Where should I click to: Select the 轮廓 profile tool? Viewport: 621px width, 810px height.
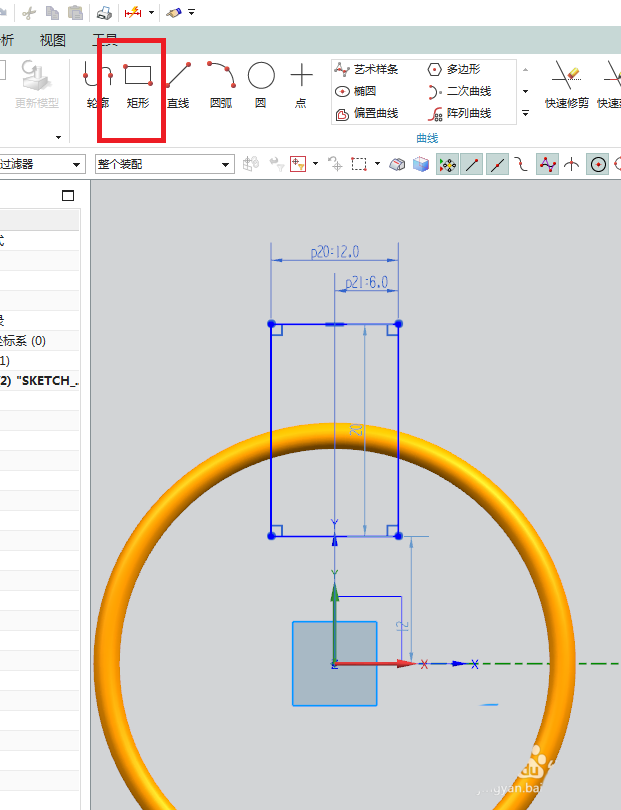98,86
